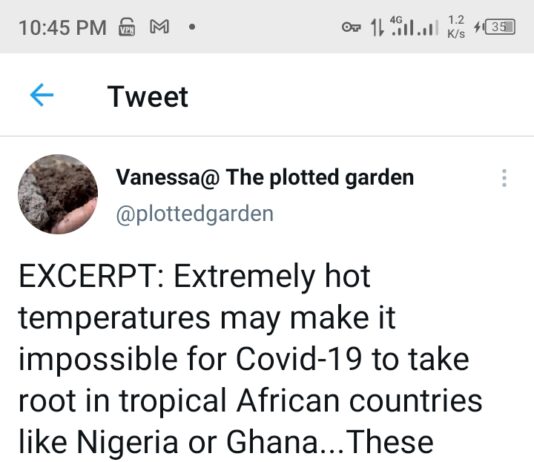This screenshot has width=534, height=462.
Task: Tap the @plottedgarden handle
Action: click(194, 214)
